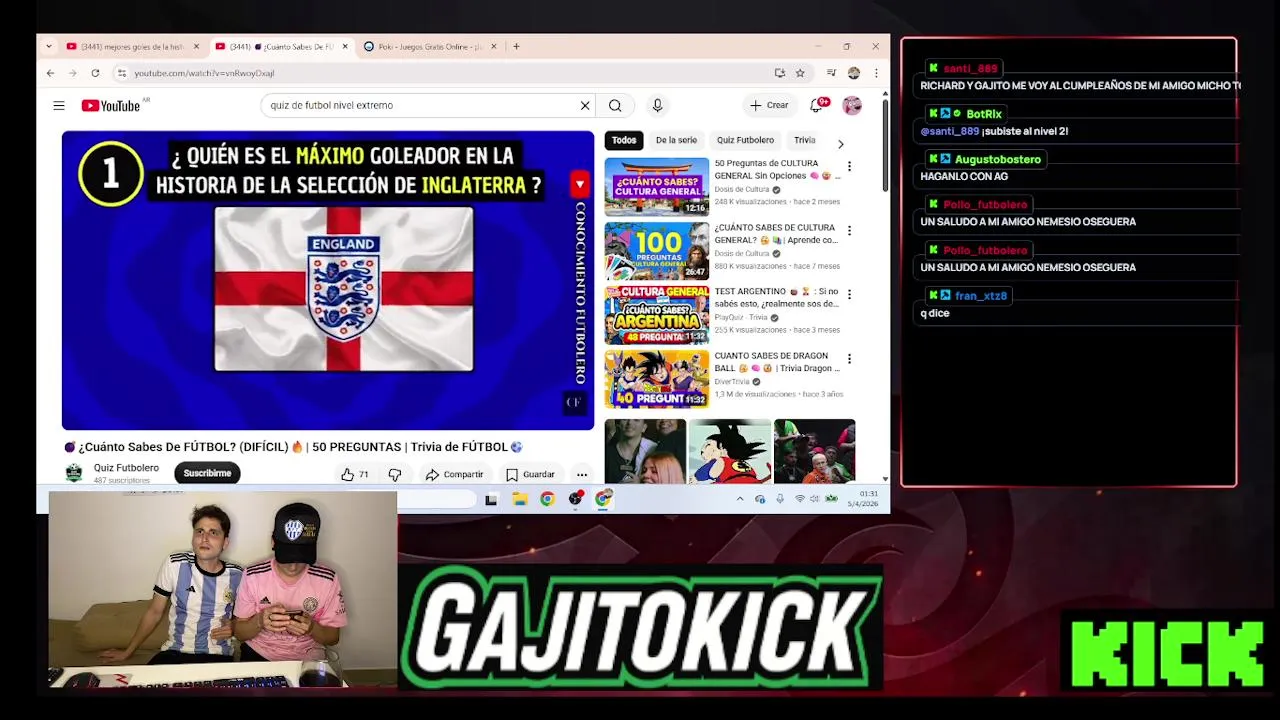Open the Dragon Ball 40 Preguntas thumbnail
This screenshot has height=720, width=1280.
(656, 379)
